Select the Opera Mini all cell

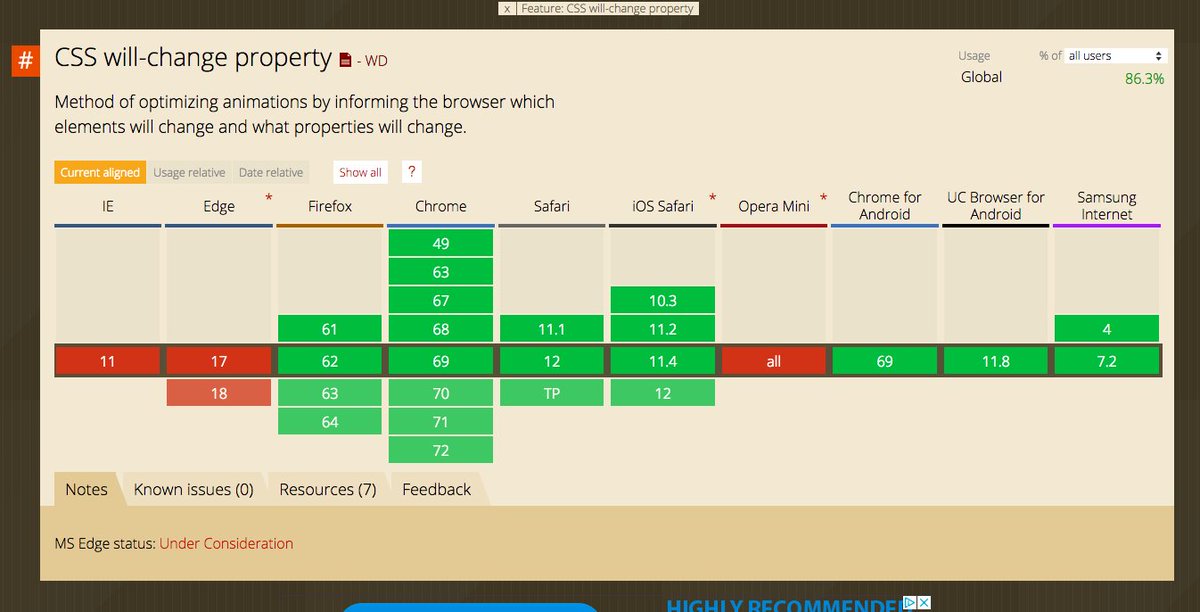pos(774,361)
